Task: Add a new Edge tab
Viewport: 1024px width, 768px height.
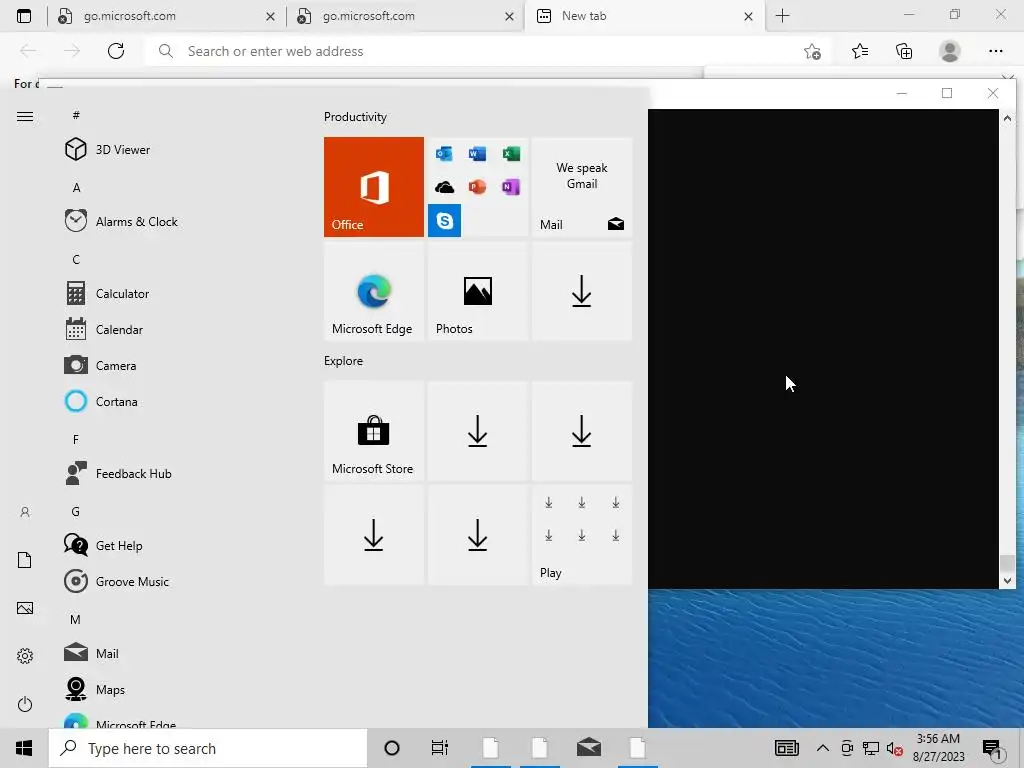Action: [782, 16]
